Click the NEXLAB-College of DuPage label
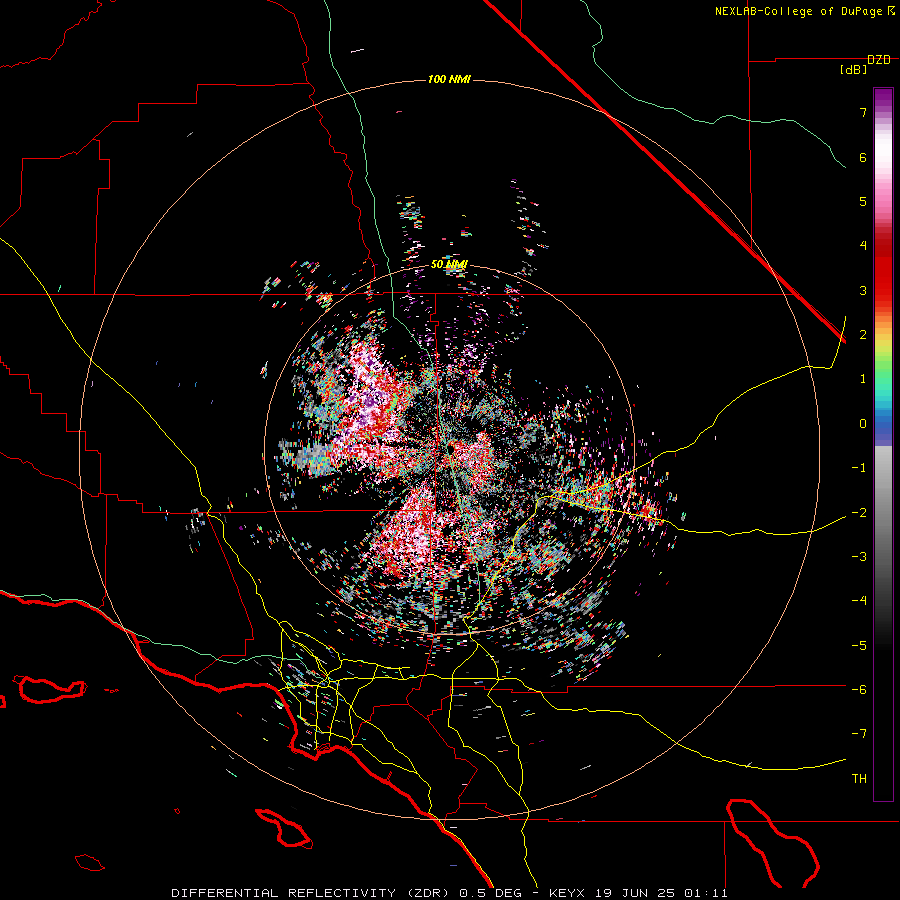Viewport: 900px width, 900px height. [x=798, y=11]
